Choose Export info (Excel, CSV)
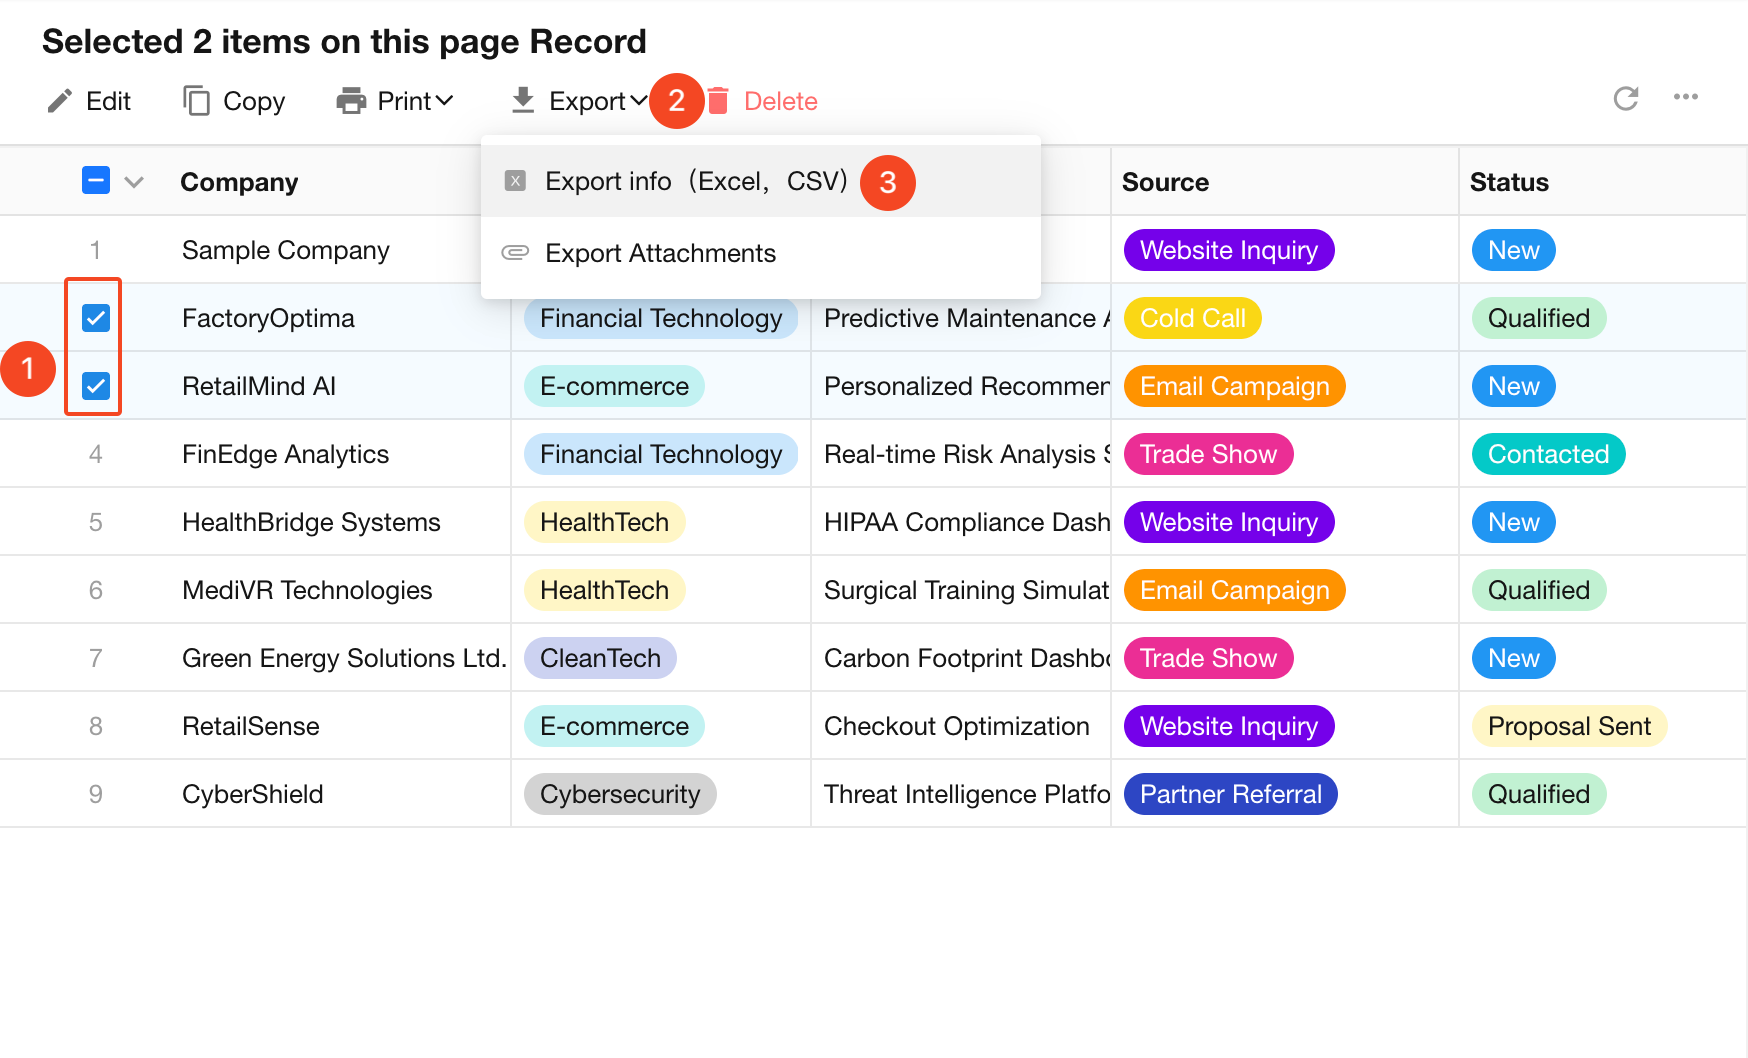The image size is (1748, 1058). pyautogui.click(x=695, y=181)
